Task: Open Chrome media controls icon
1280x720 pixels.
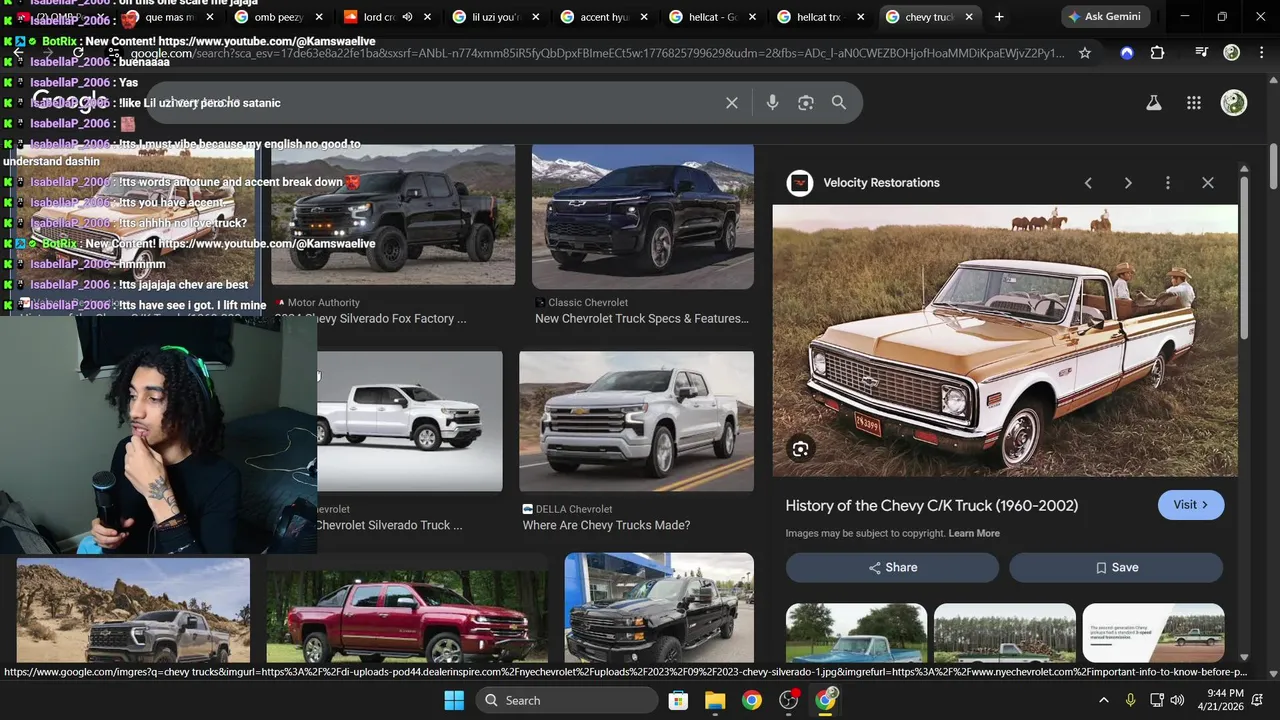Action: [1202, 53]
